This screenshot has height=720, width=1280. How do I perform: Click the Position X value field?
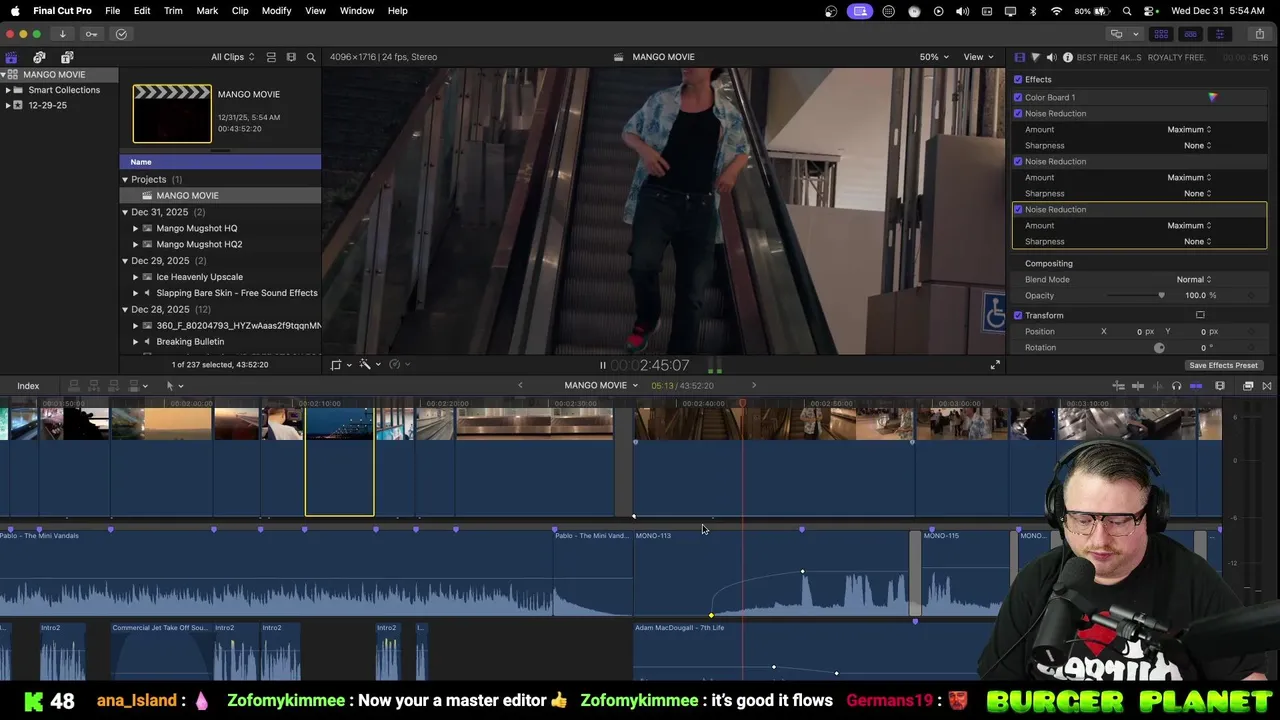tap(1140, 332)
